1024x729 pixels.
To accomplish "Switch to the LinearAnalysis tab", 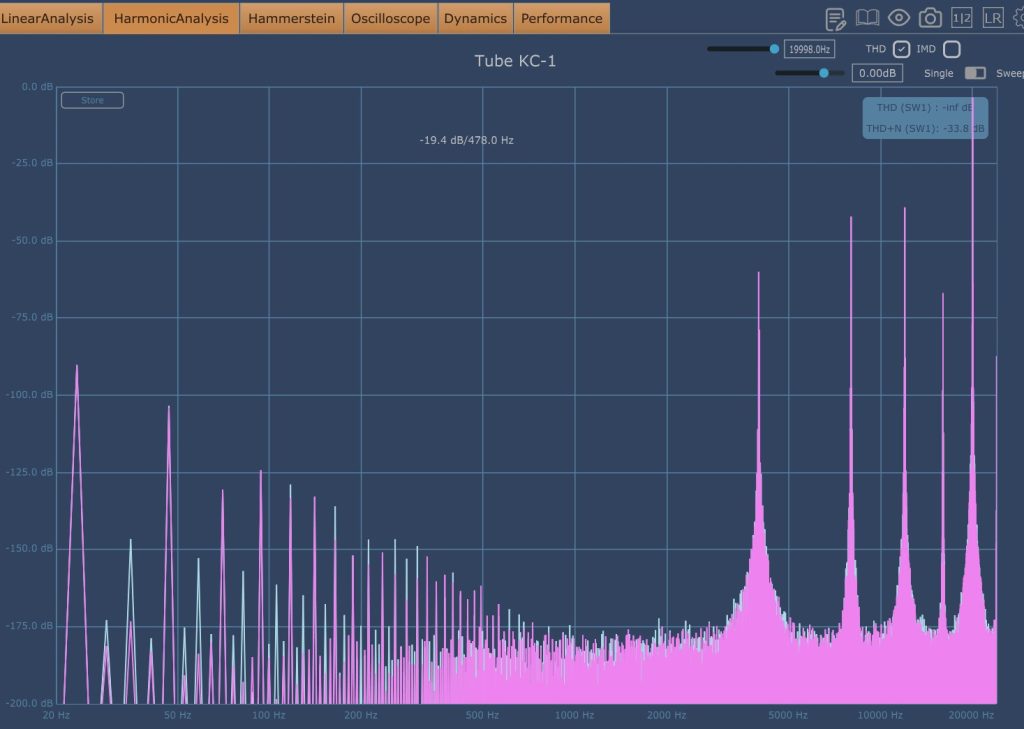I will (x=49, y=18).
